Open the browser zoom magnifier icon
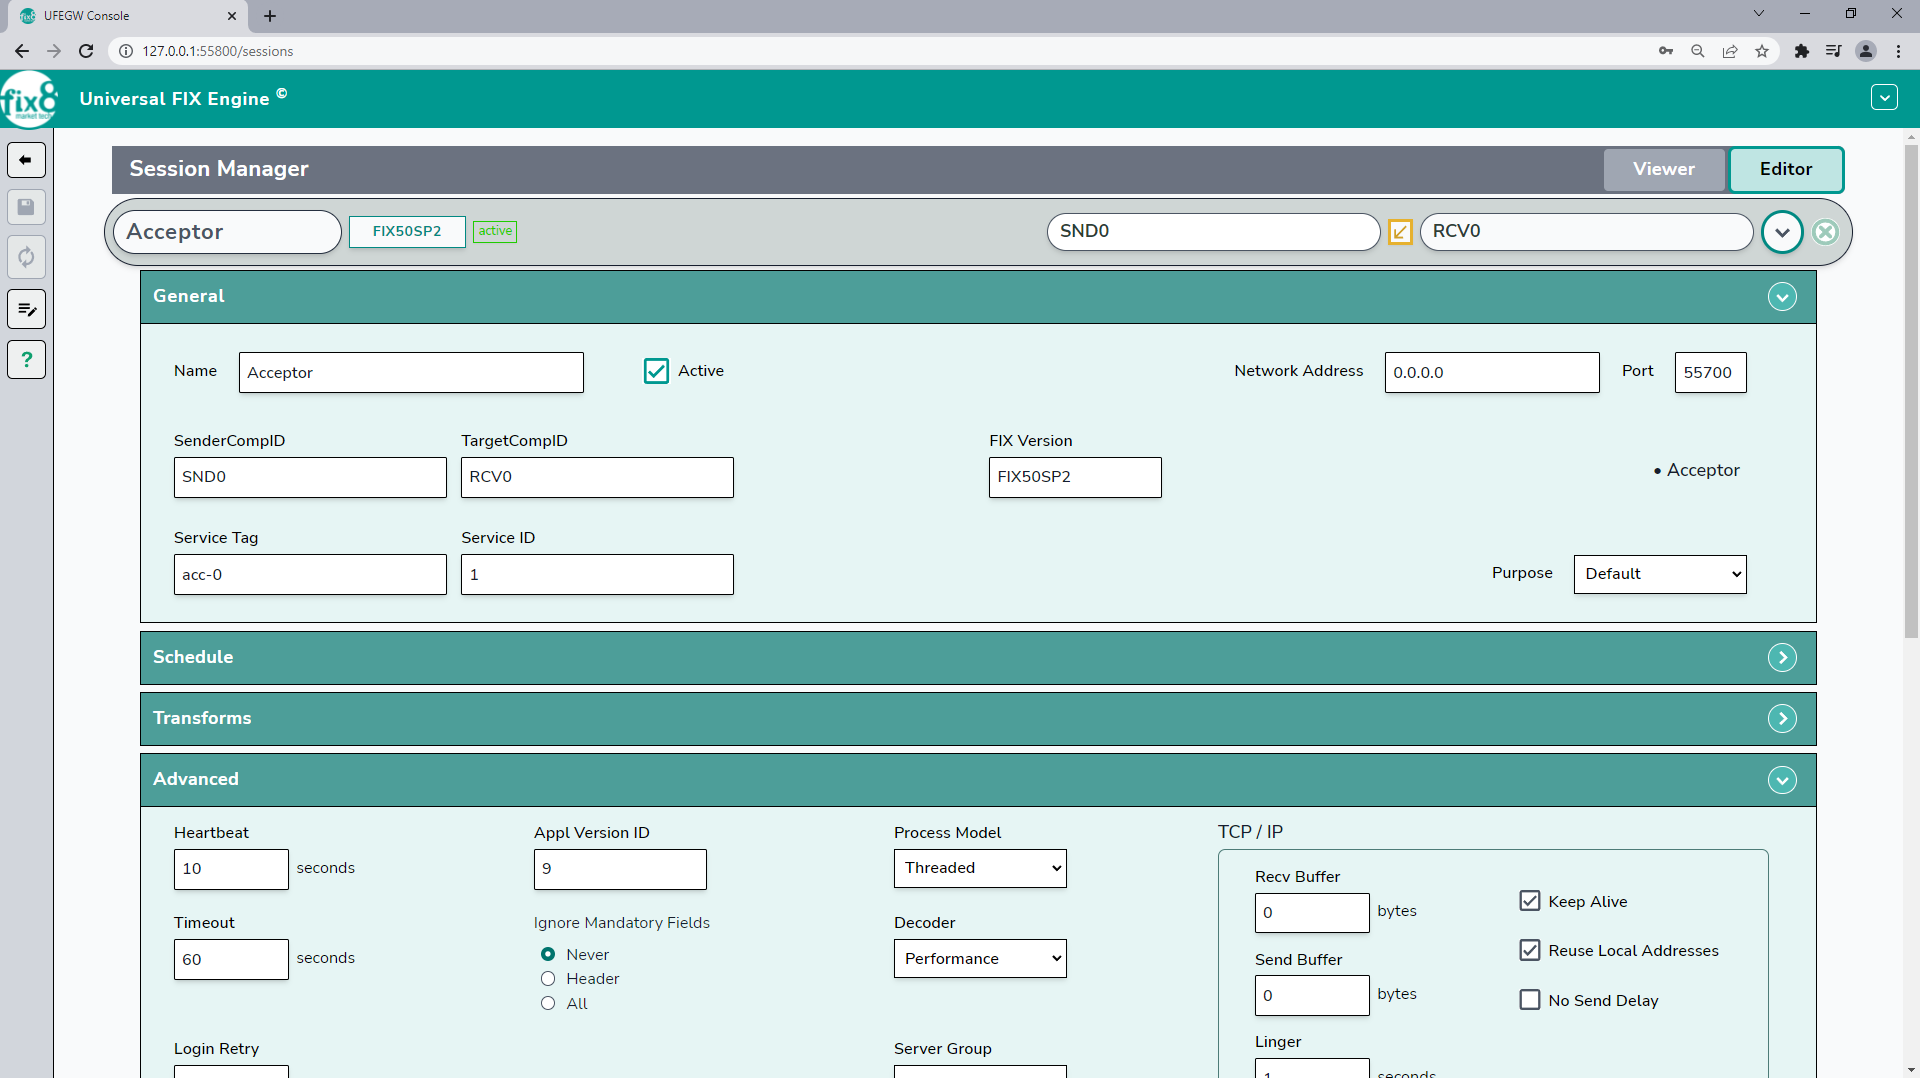 click(x=1698, y=51)
